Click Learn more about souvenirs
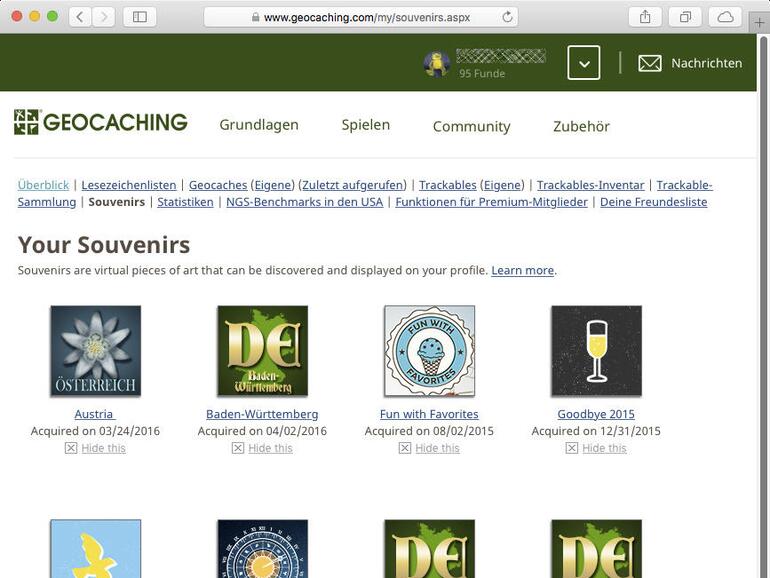The width and height of the screenshot is (770, 578). click(522, 271)
